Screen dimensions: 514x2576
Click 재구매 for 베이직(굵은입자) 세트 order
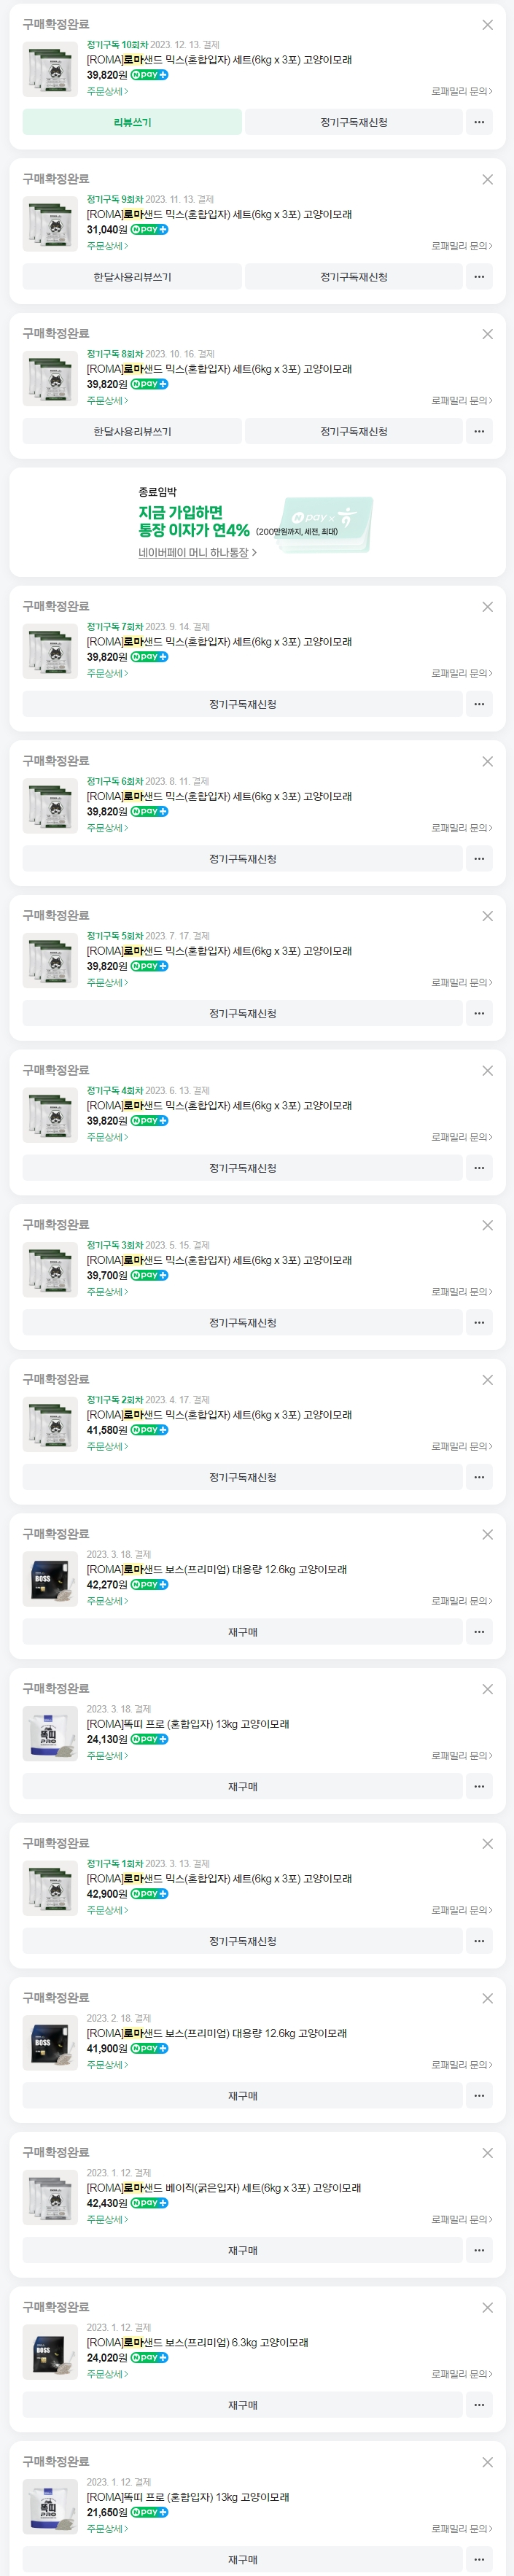pyautogui.click(x=242, y=2250)
